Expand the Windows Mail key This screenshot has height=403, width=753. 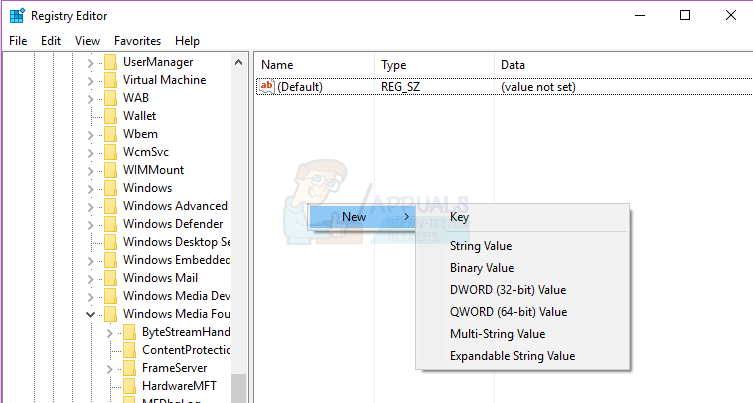[90, 279]
